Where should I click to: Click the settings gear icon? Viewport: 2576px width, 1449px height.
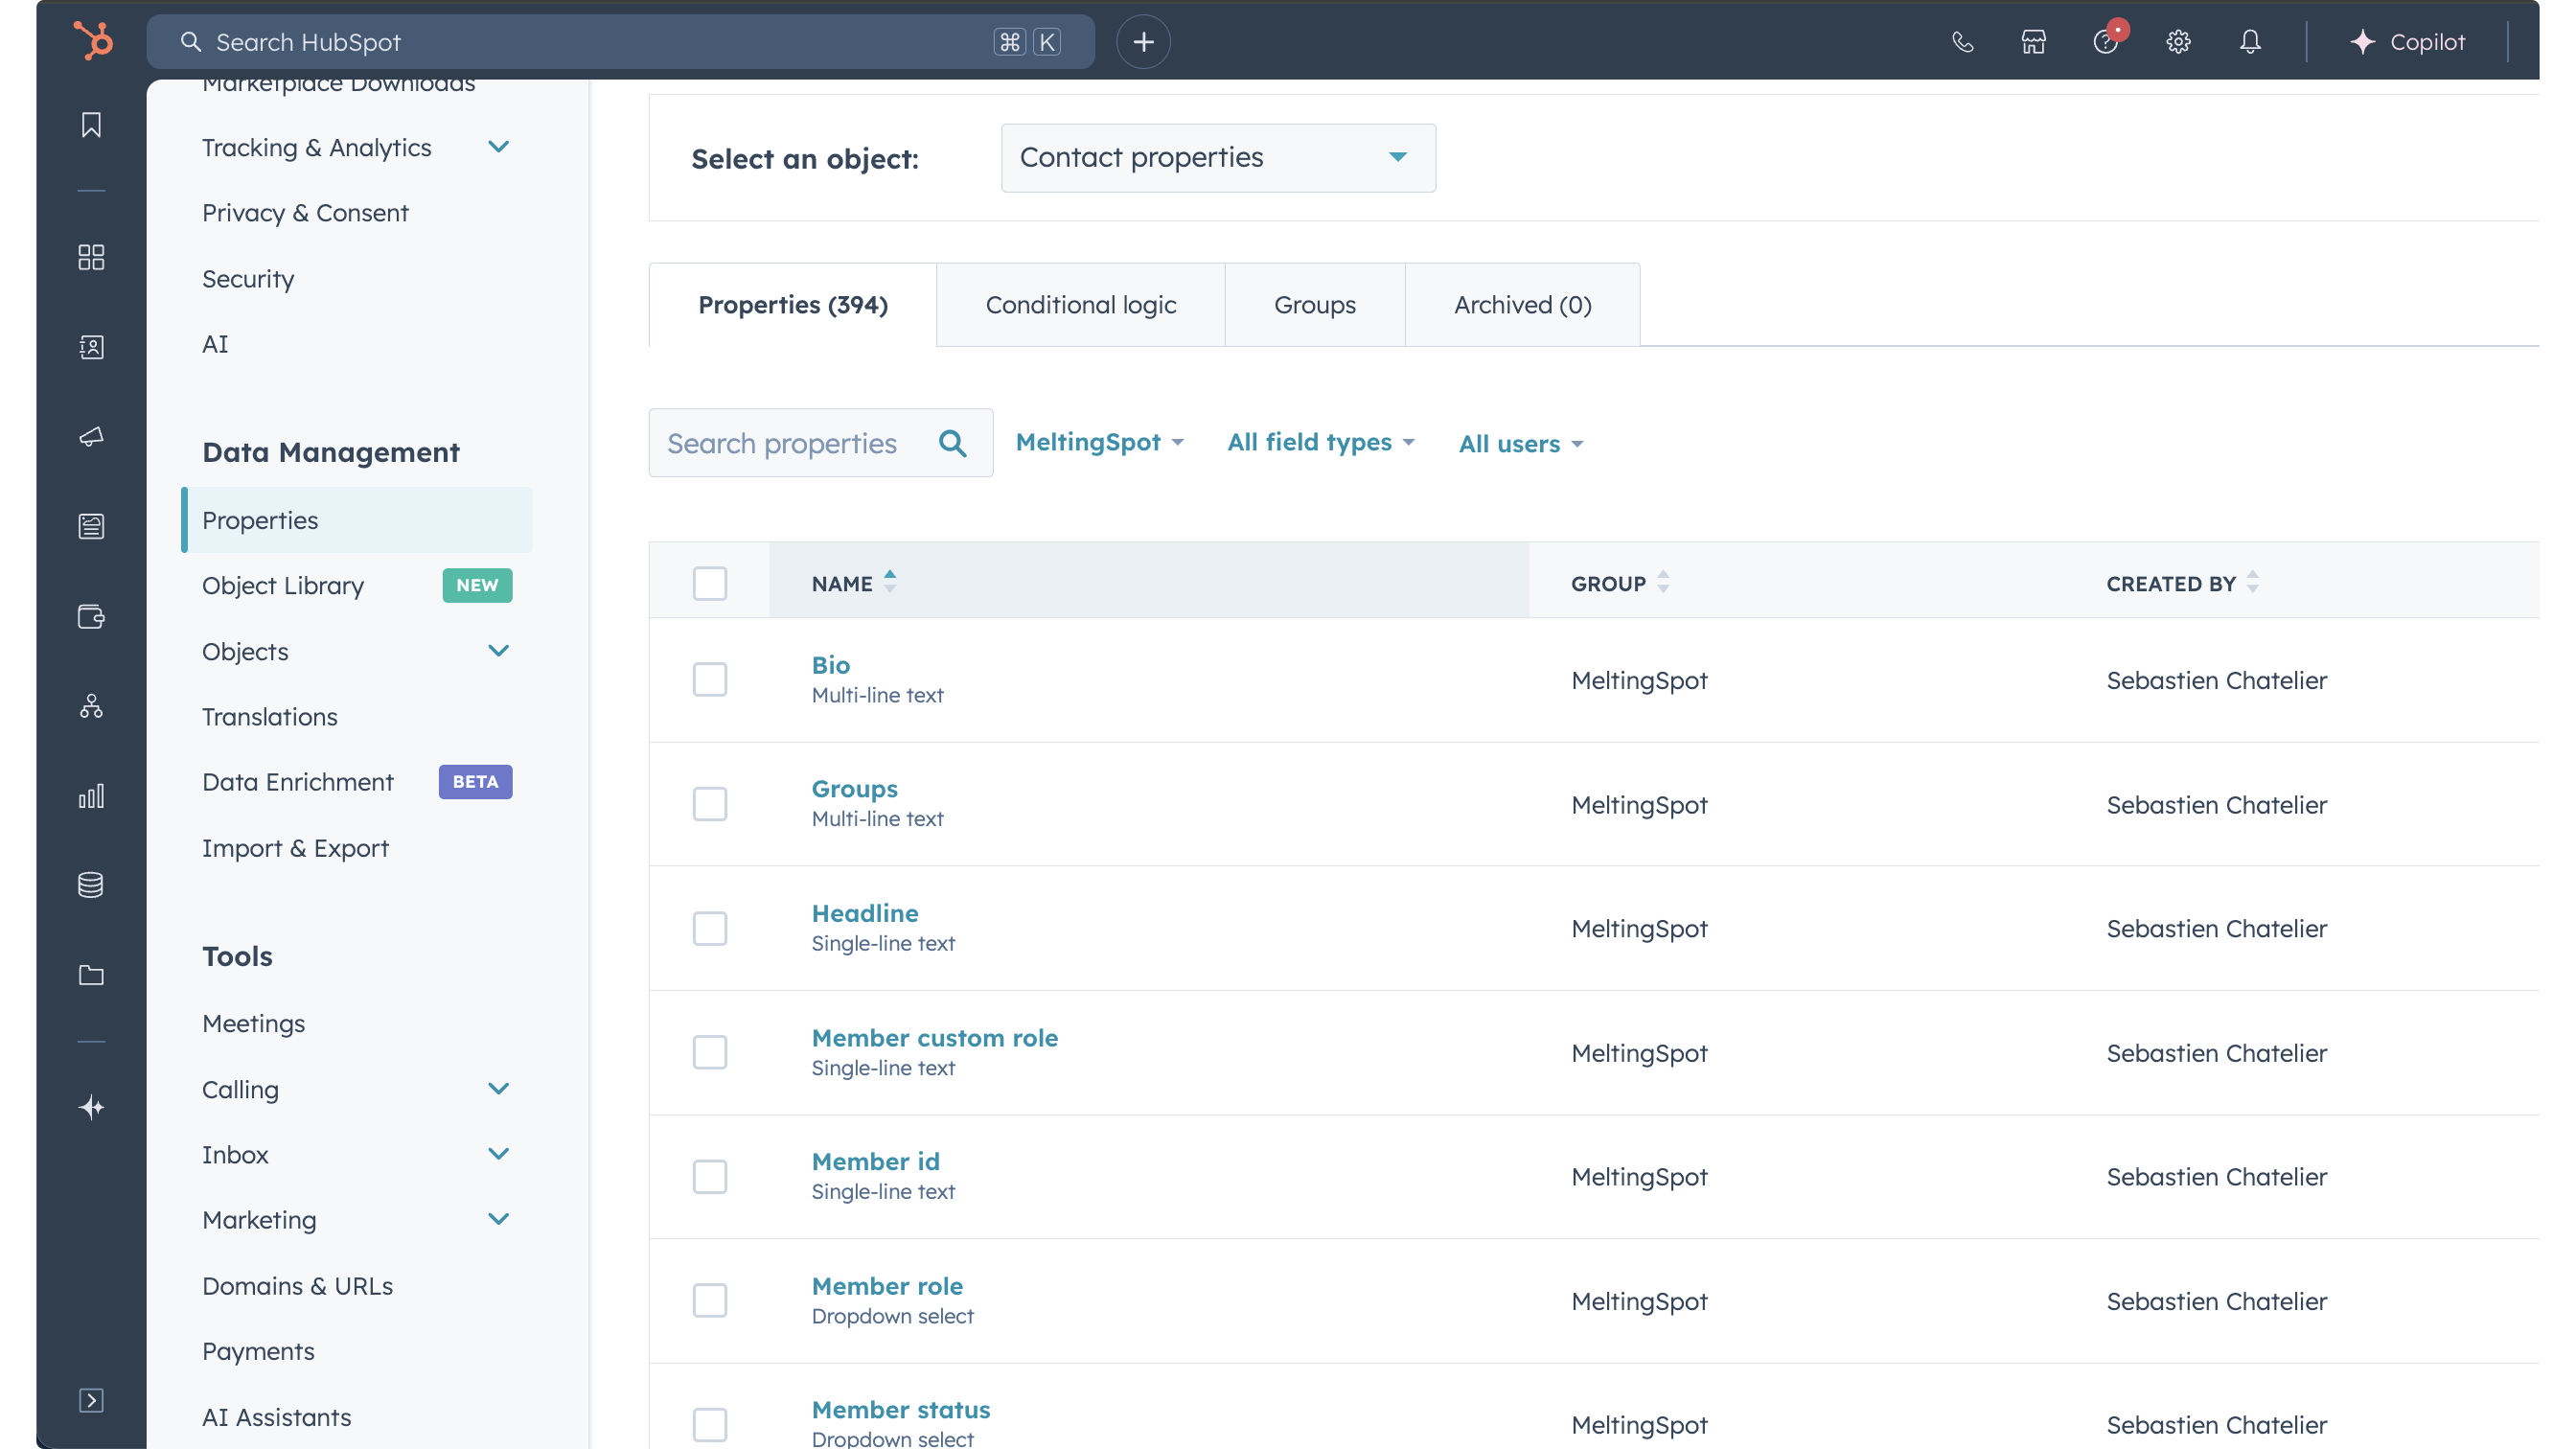coord(2178,42)
